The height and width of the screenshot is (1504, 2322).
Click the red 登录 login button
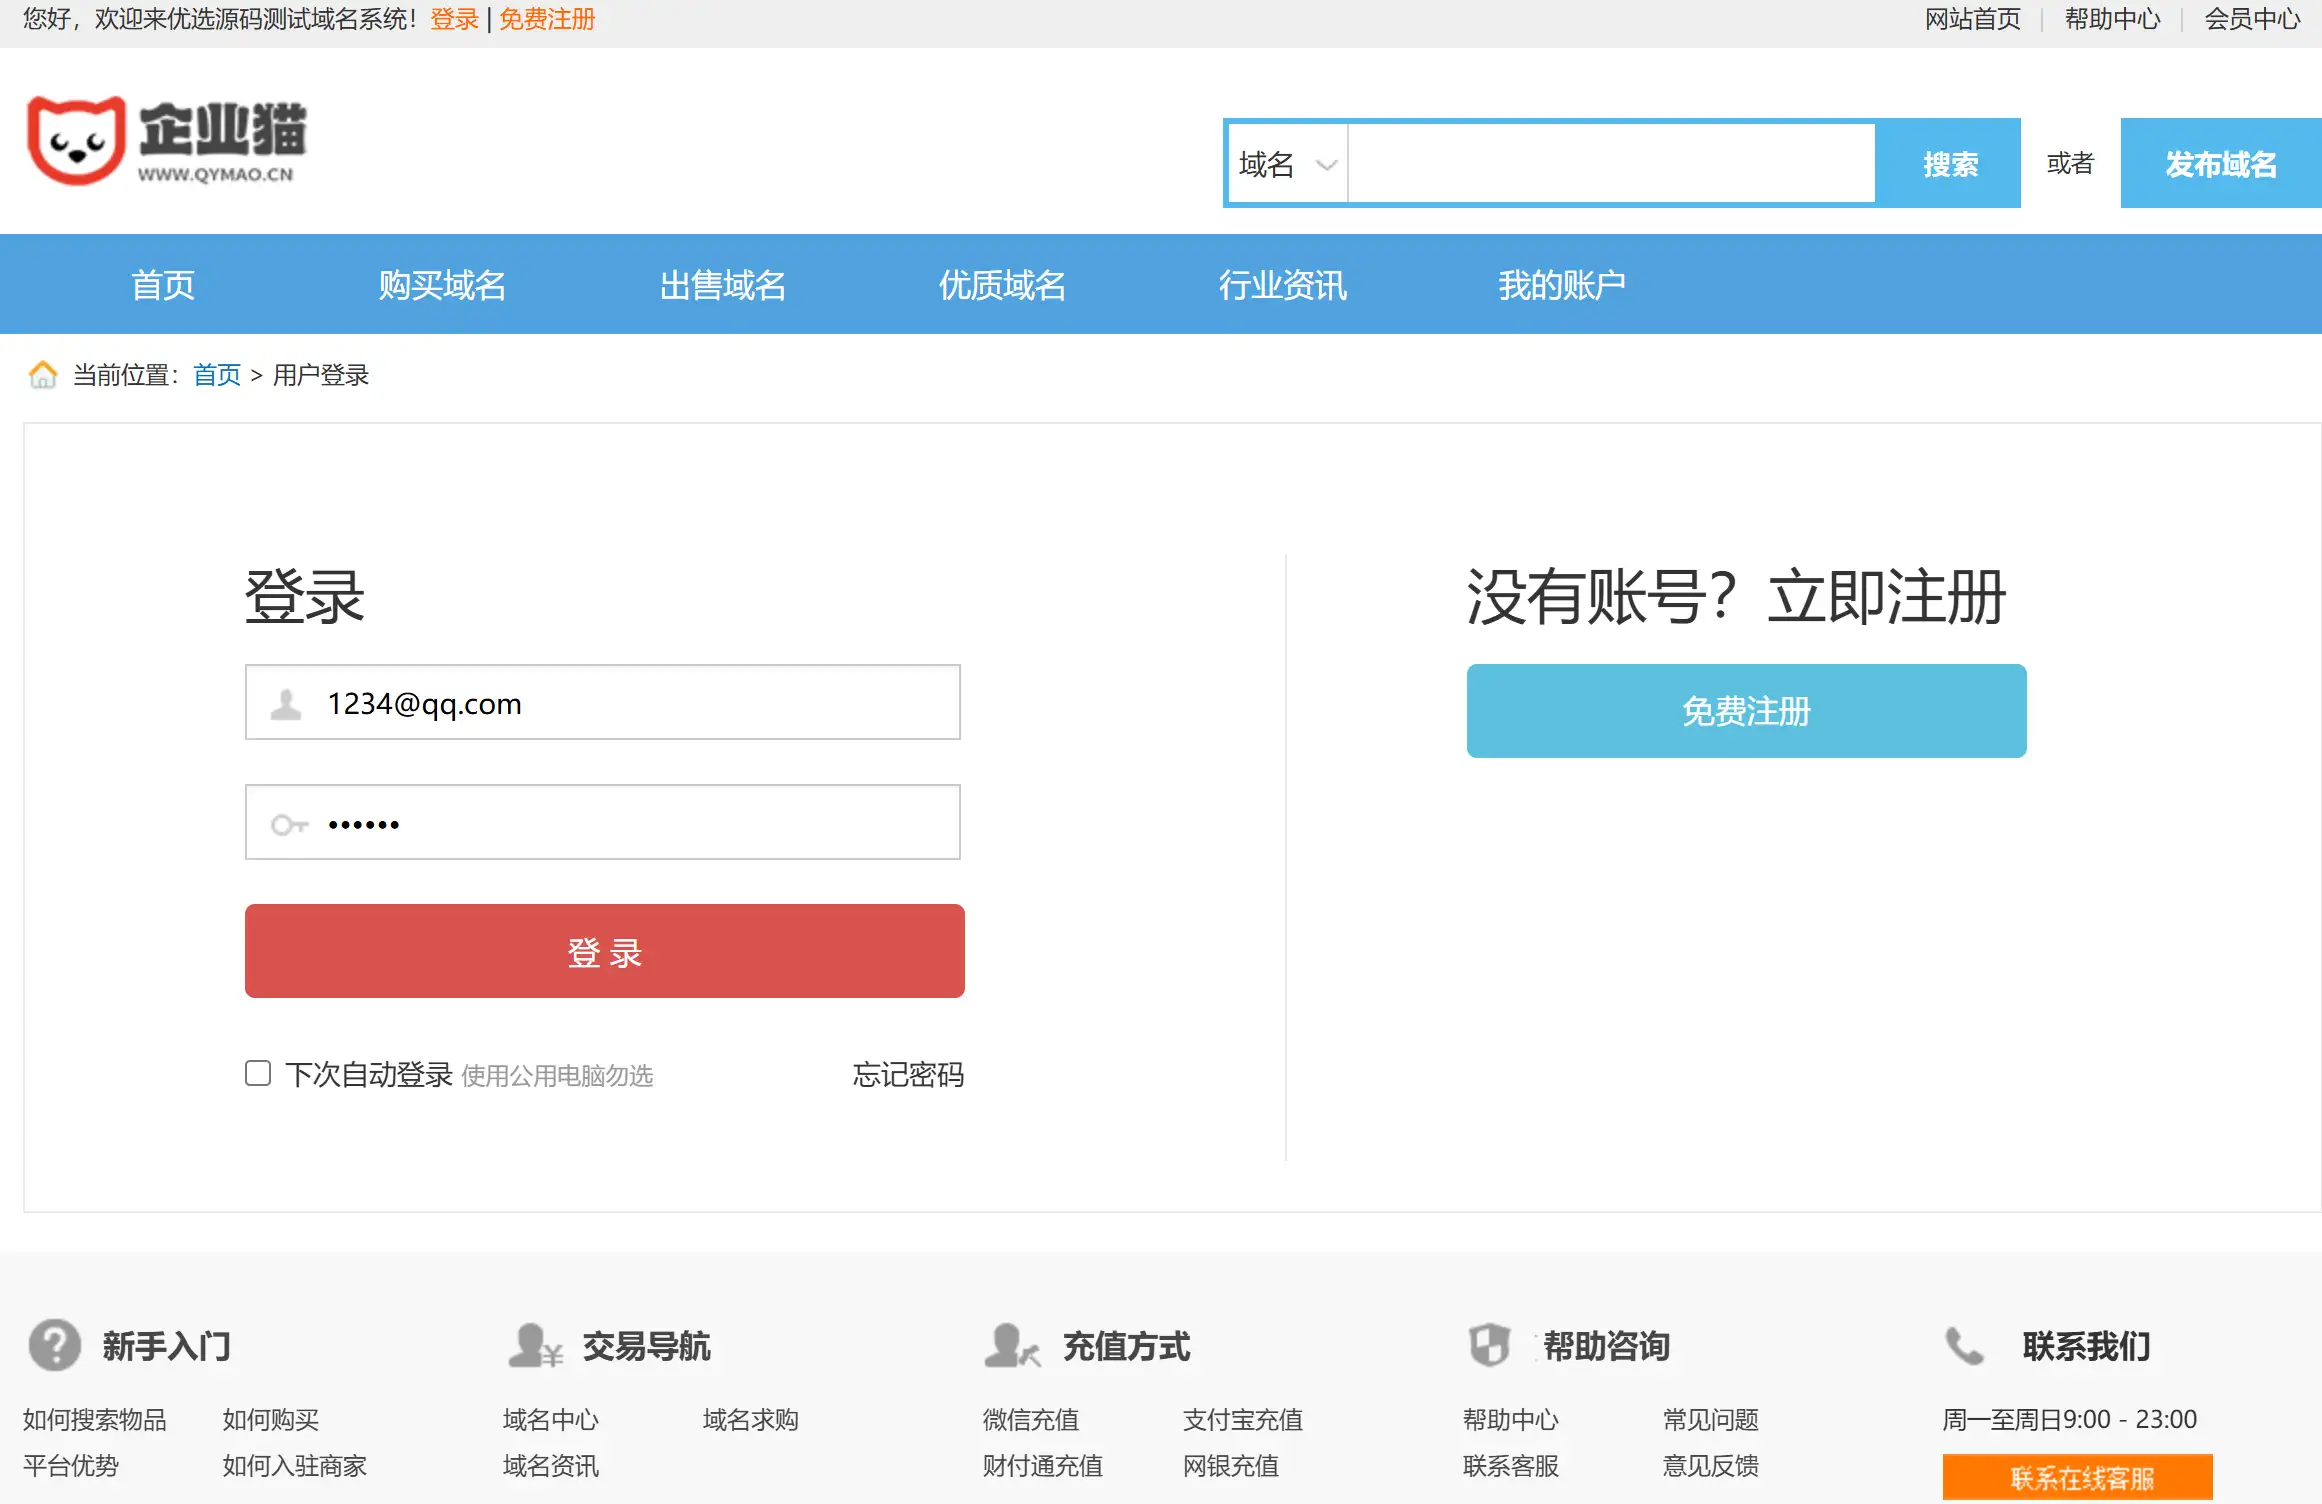(603, 951)
